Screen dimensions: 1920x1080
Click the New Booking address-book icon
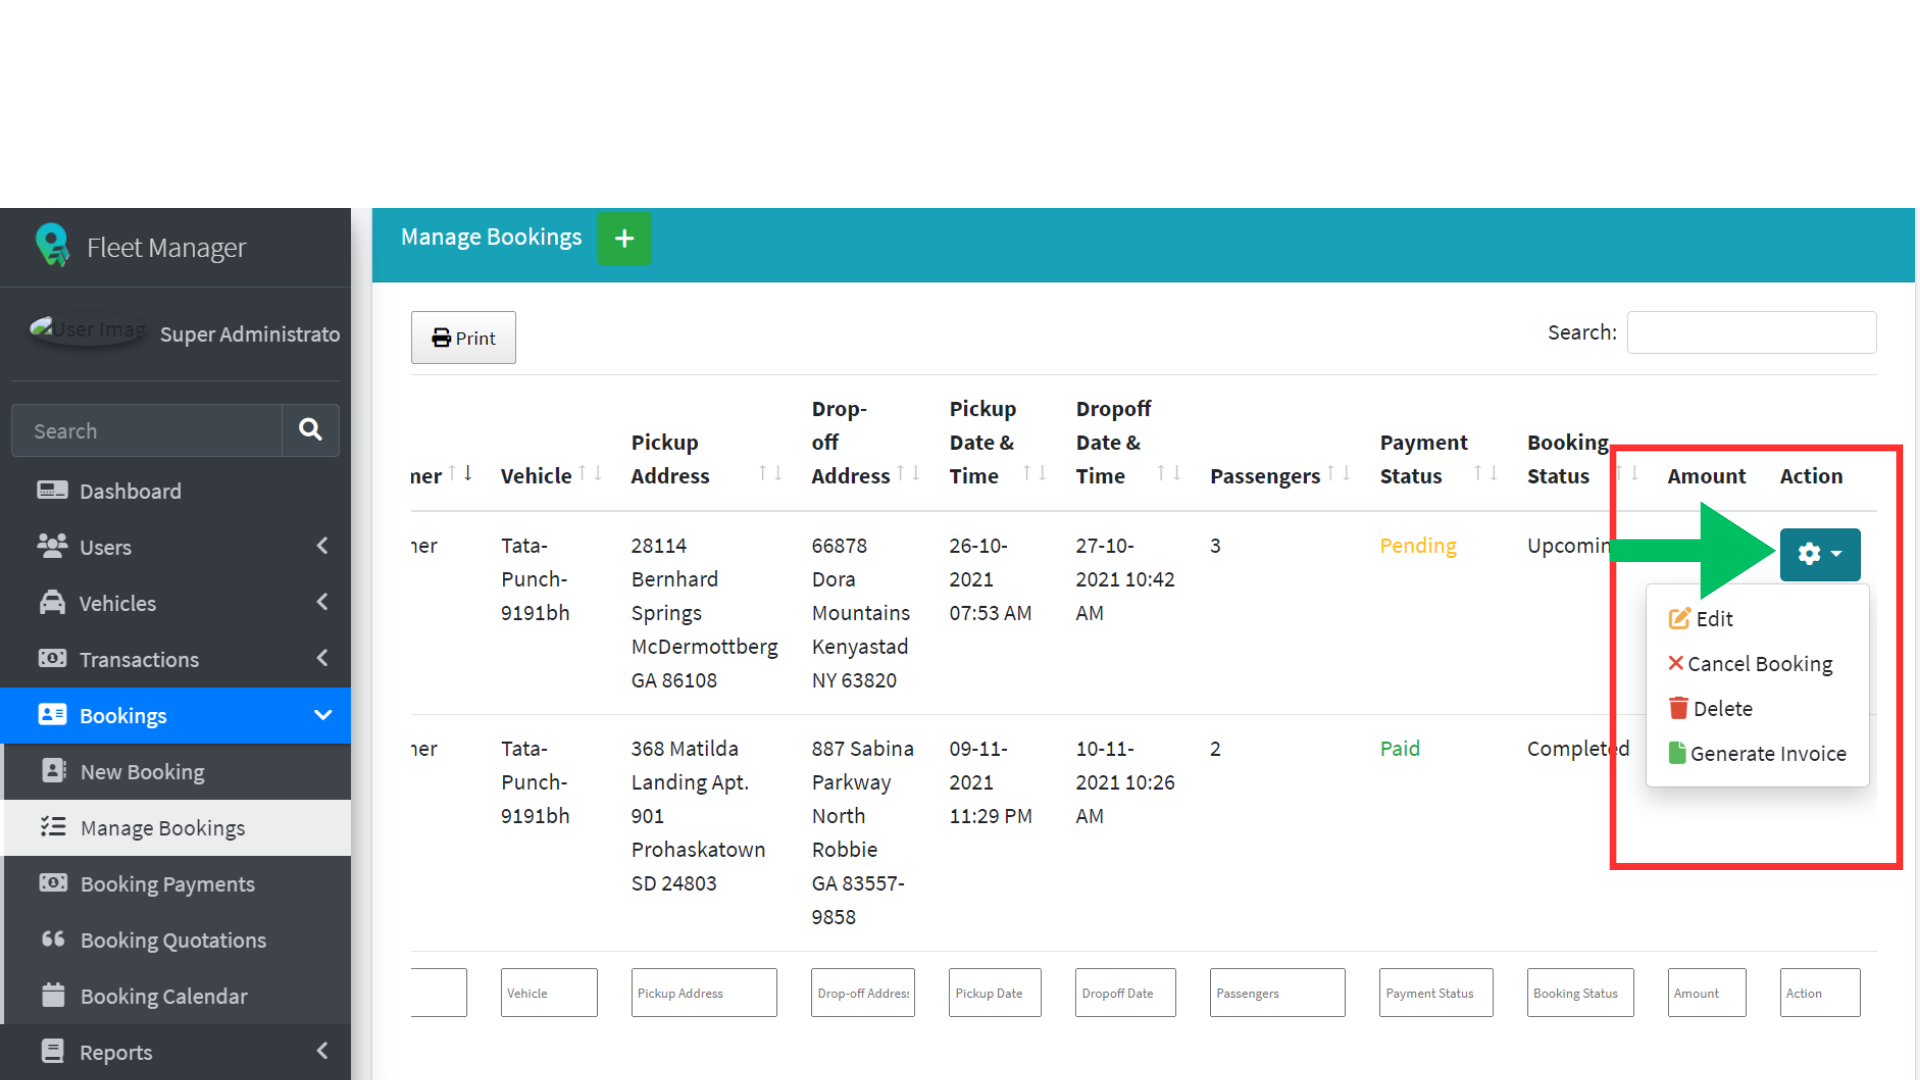point(53,771)
